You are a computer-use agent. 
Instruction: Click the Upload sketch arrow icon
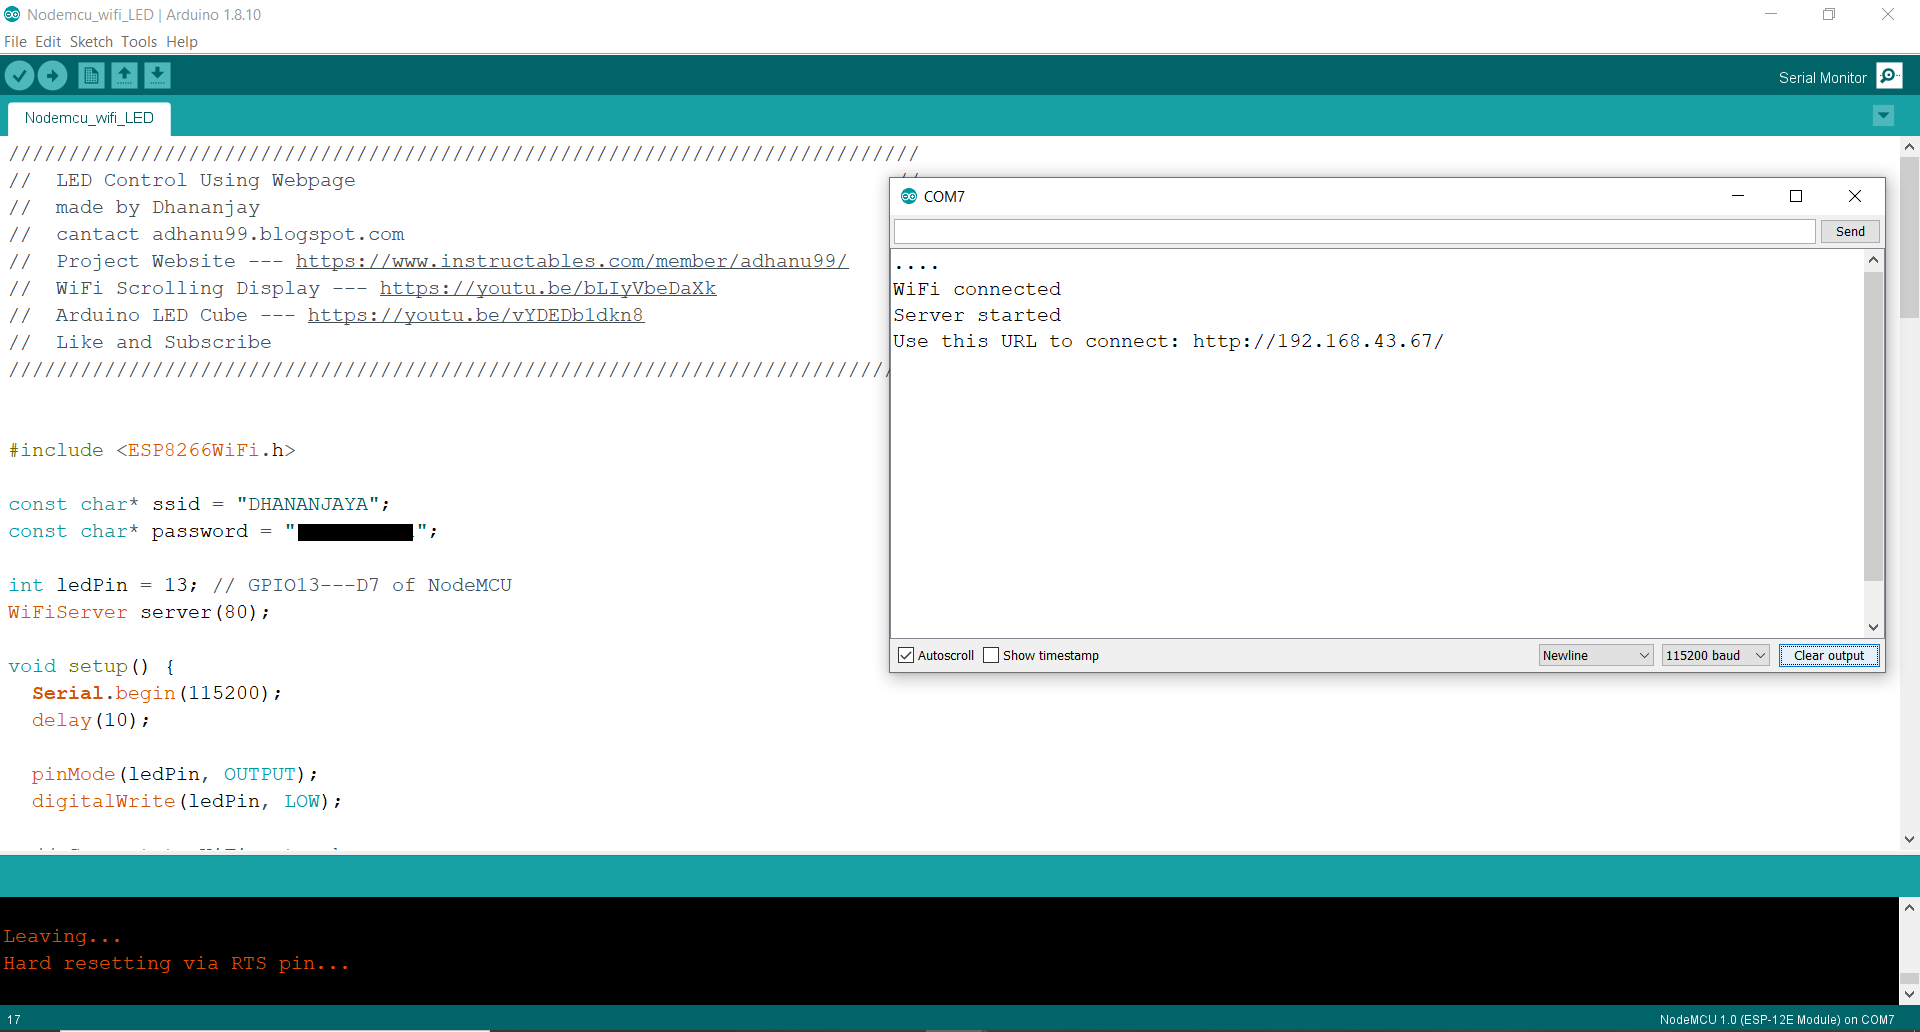click(x=52, y=76)
